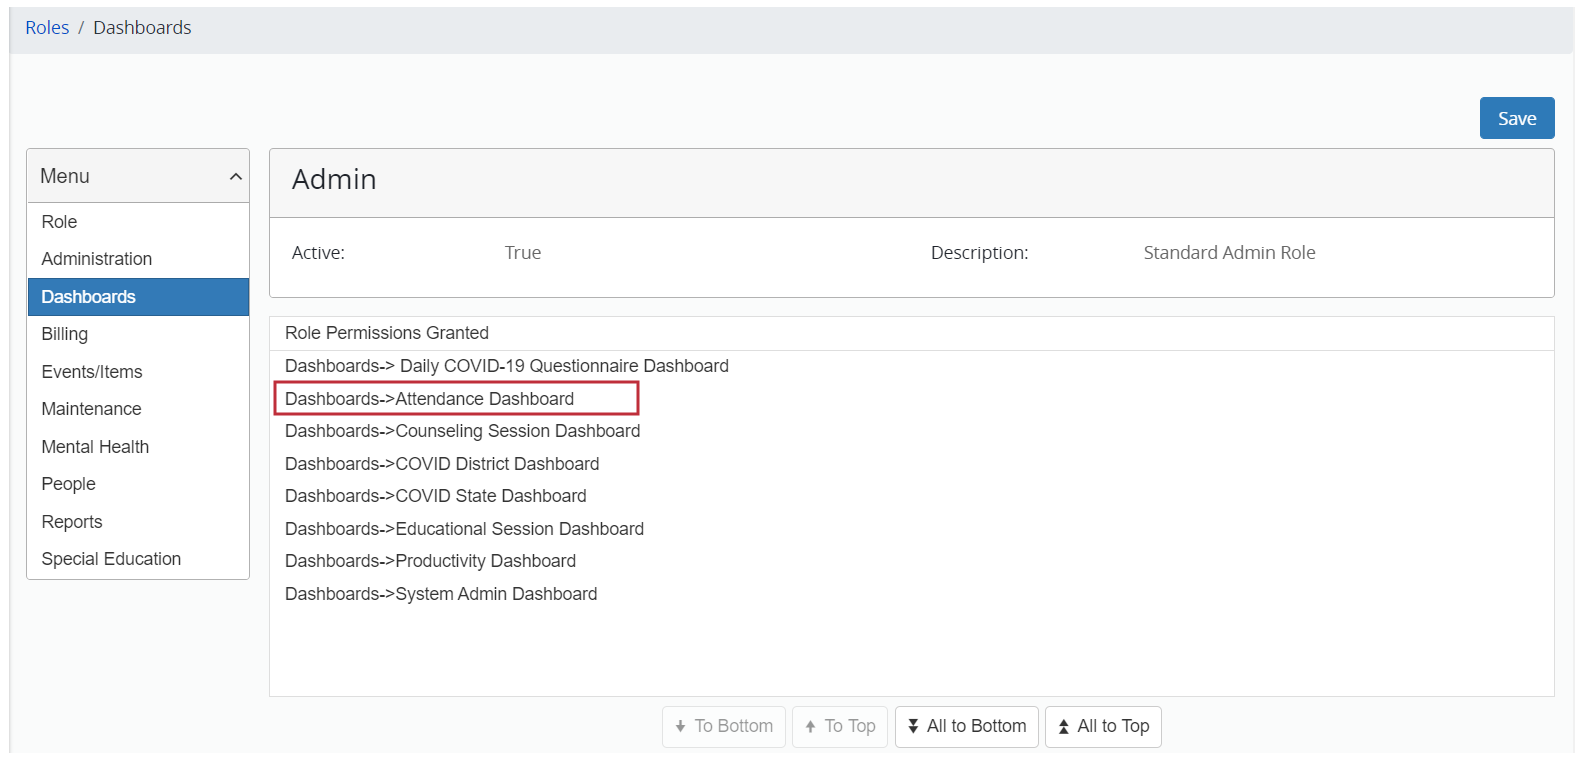This screenshot has width=1581, height=769.
Task: Select People in the side menu
Action: coord(69,484)
